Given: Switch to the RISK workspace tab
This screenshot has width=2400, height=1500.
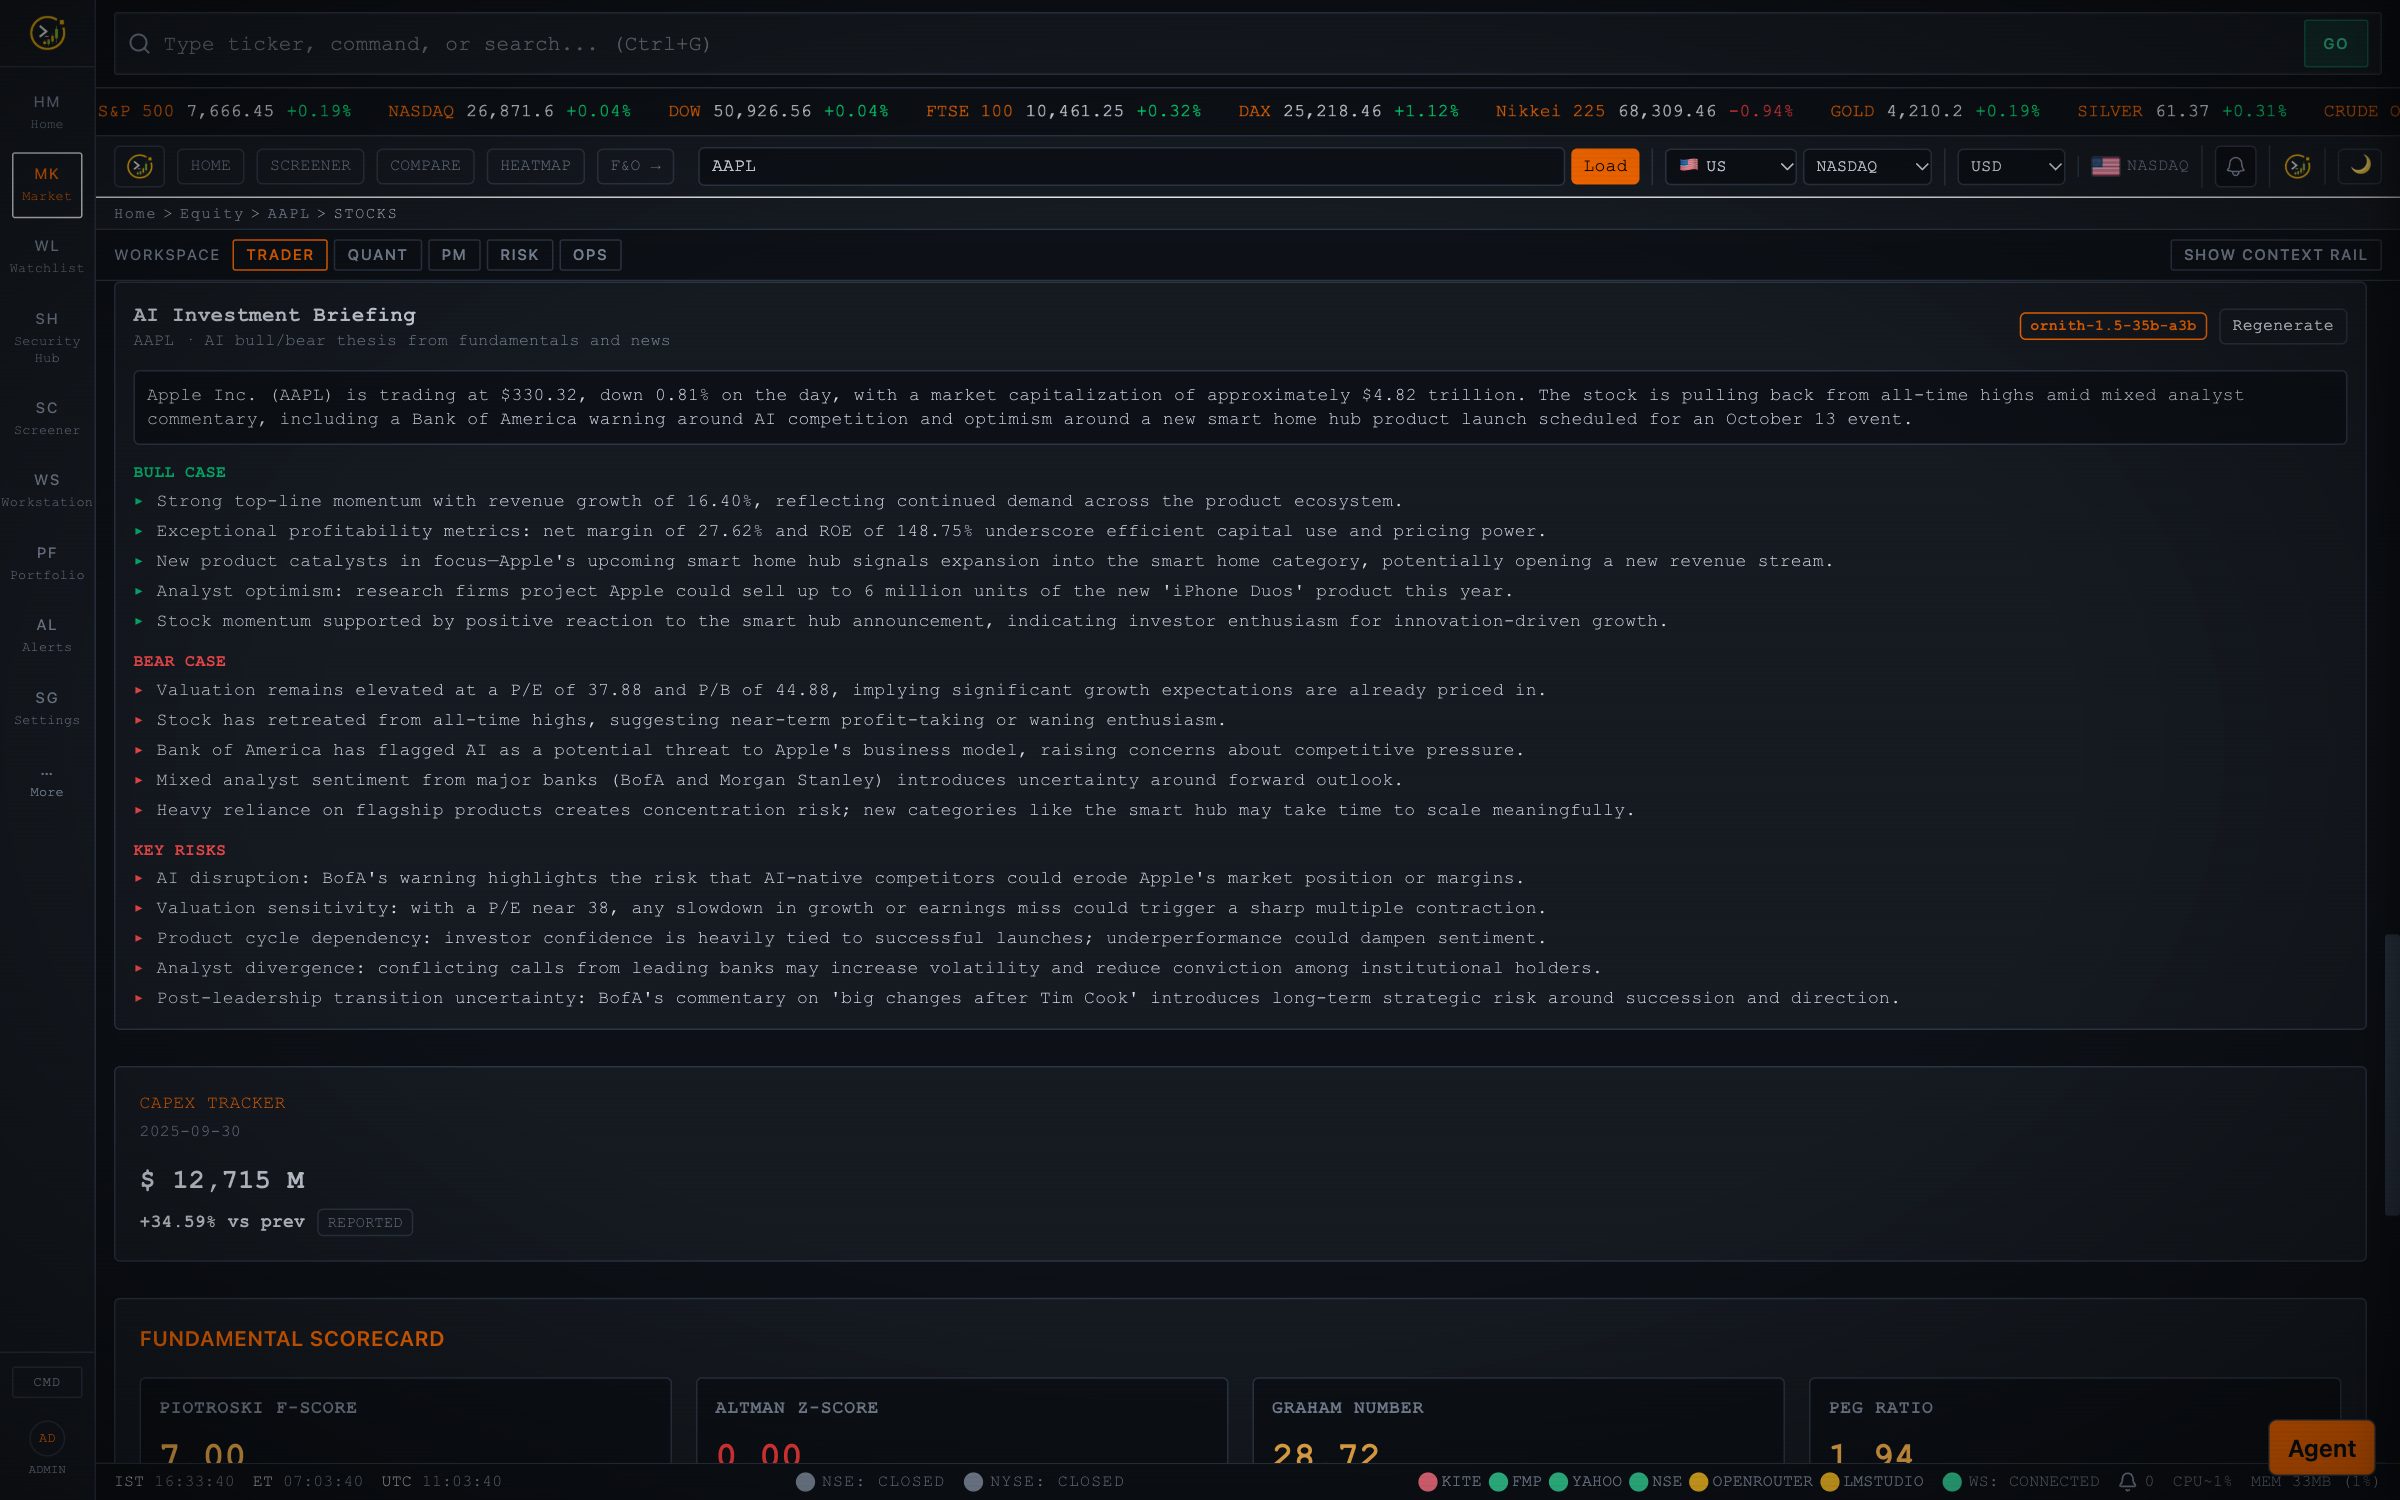Looking at the screenshot, I should point(519,255).
